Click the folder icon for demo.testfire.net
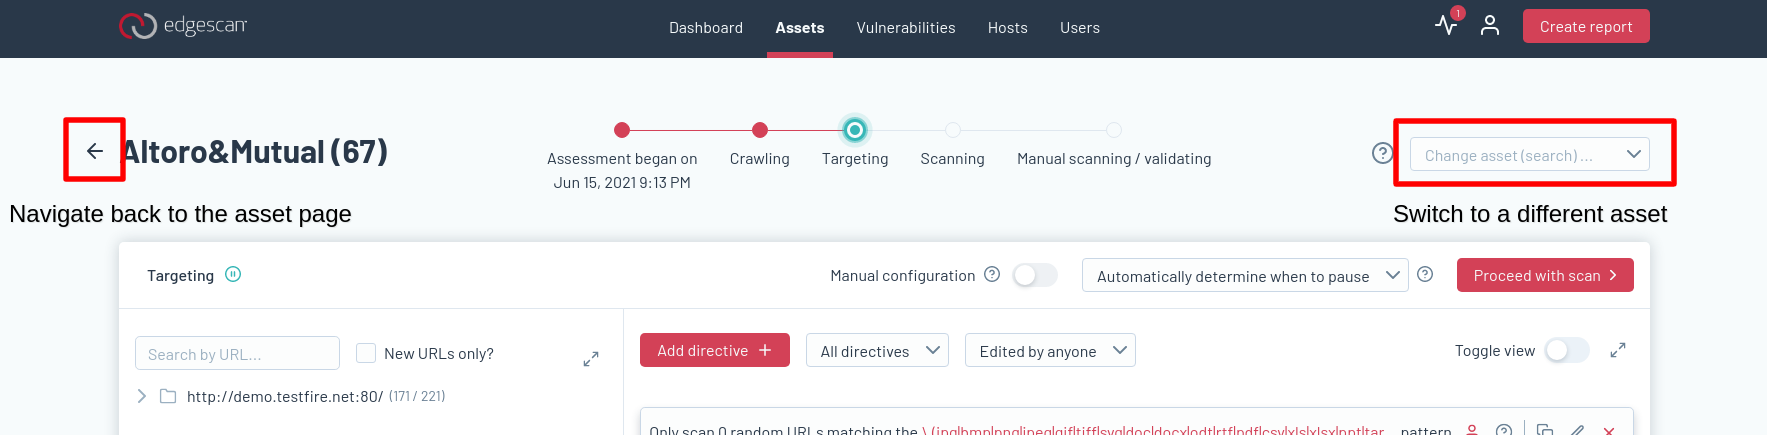The width and height of the screenshot is (1767, 435). (168, 397)
